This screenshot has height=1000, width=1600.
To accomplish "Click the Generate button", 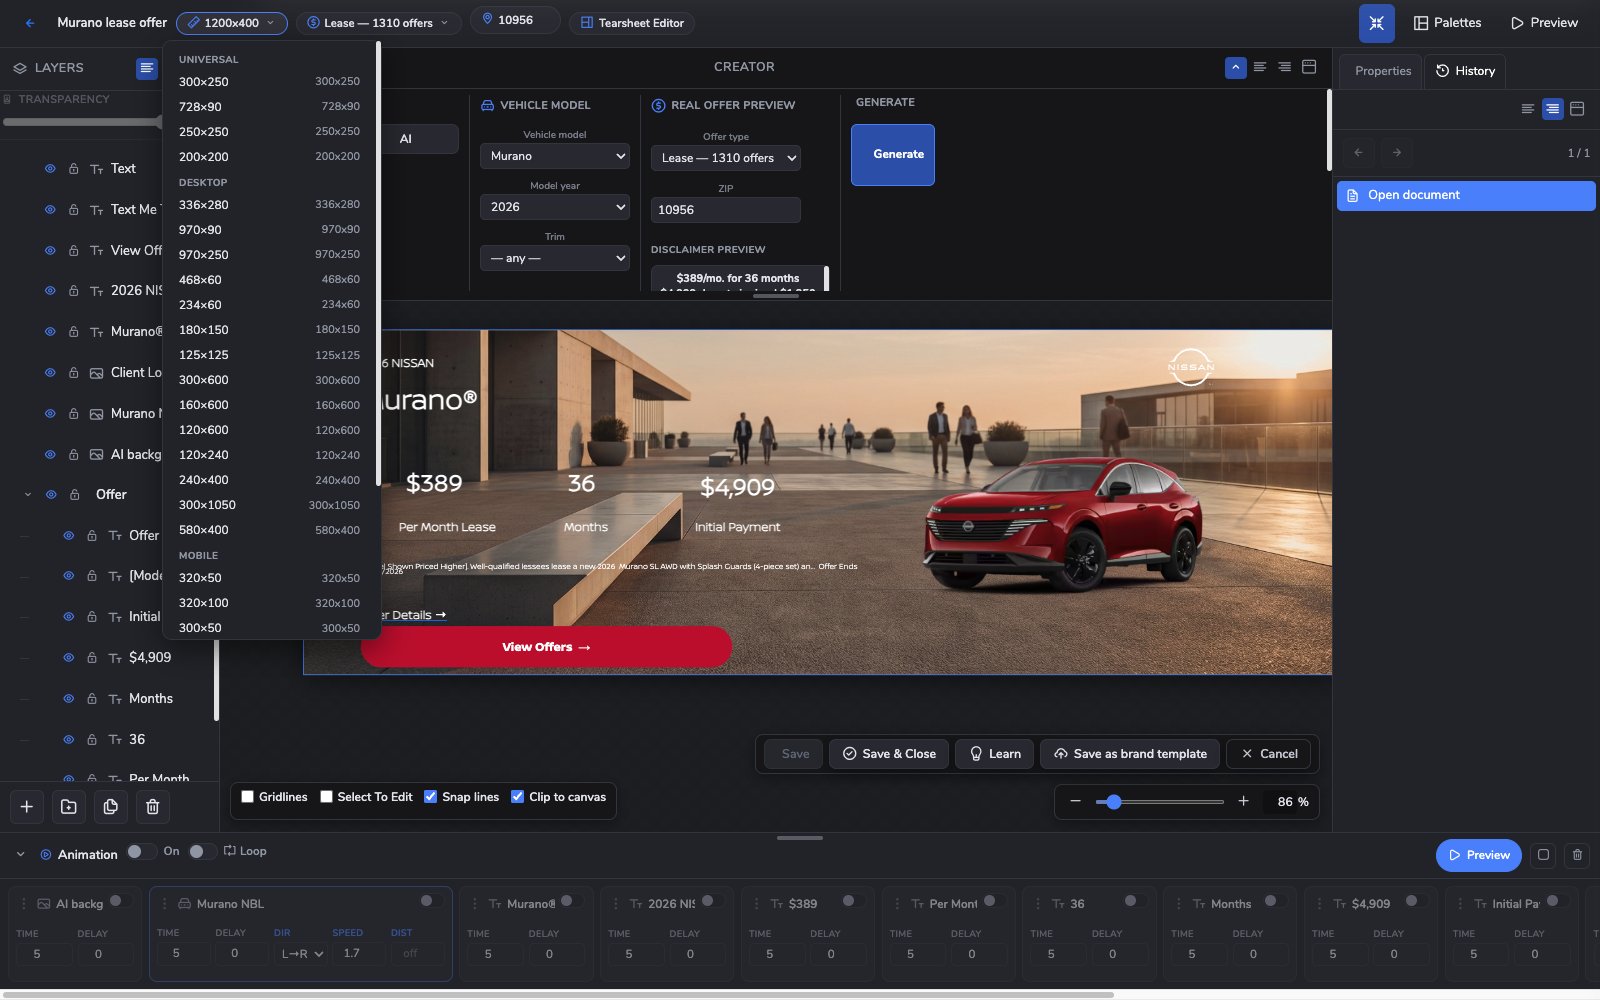I will click(893, 155).
